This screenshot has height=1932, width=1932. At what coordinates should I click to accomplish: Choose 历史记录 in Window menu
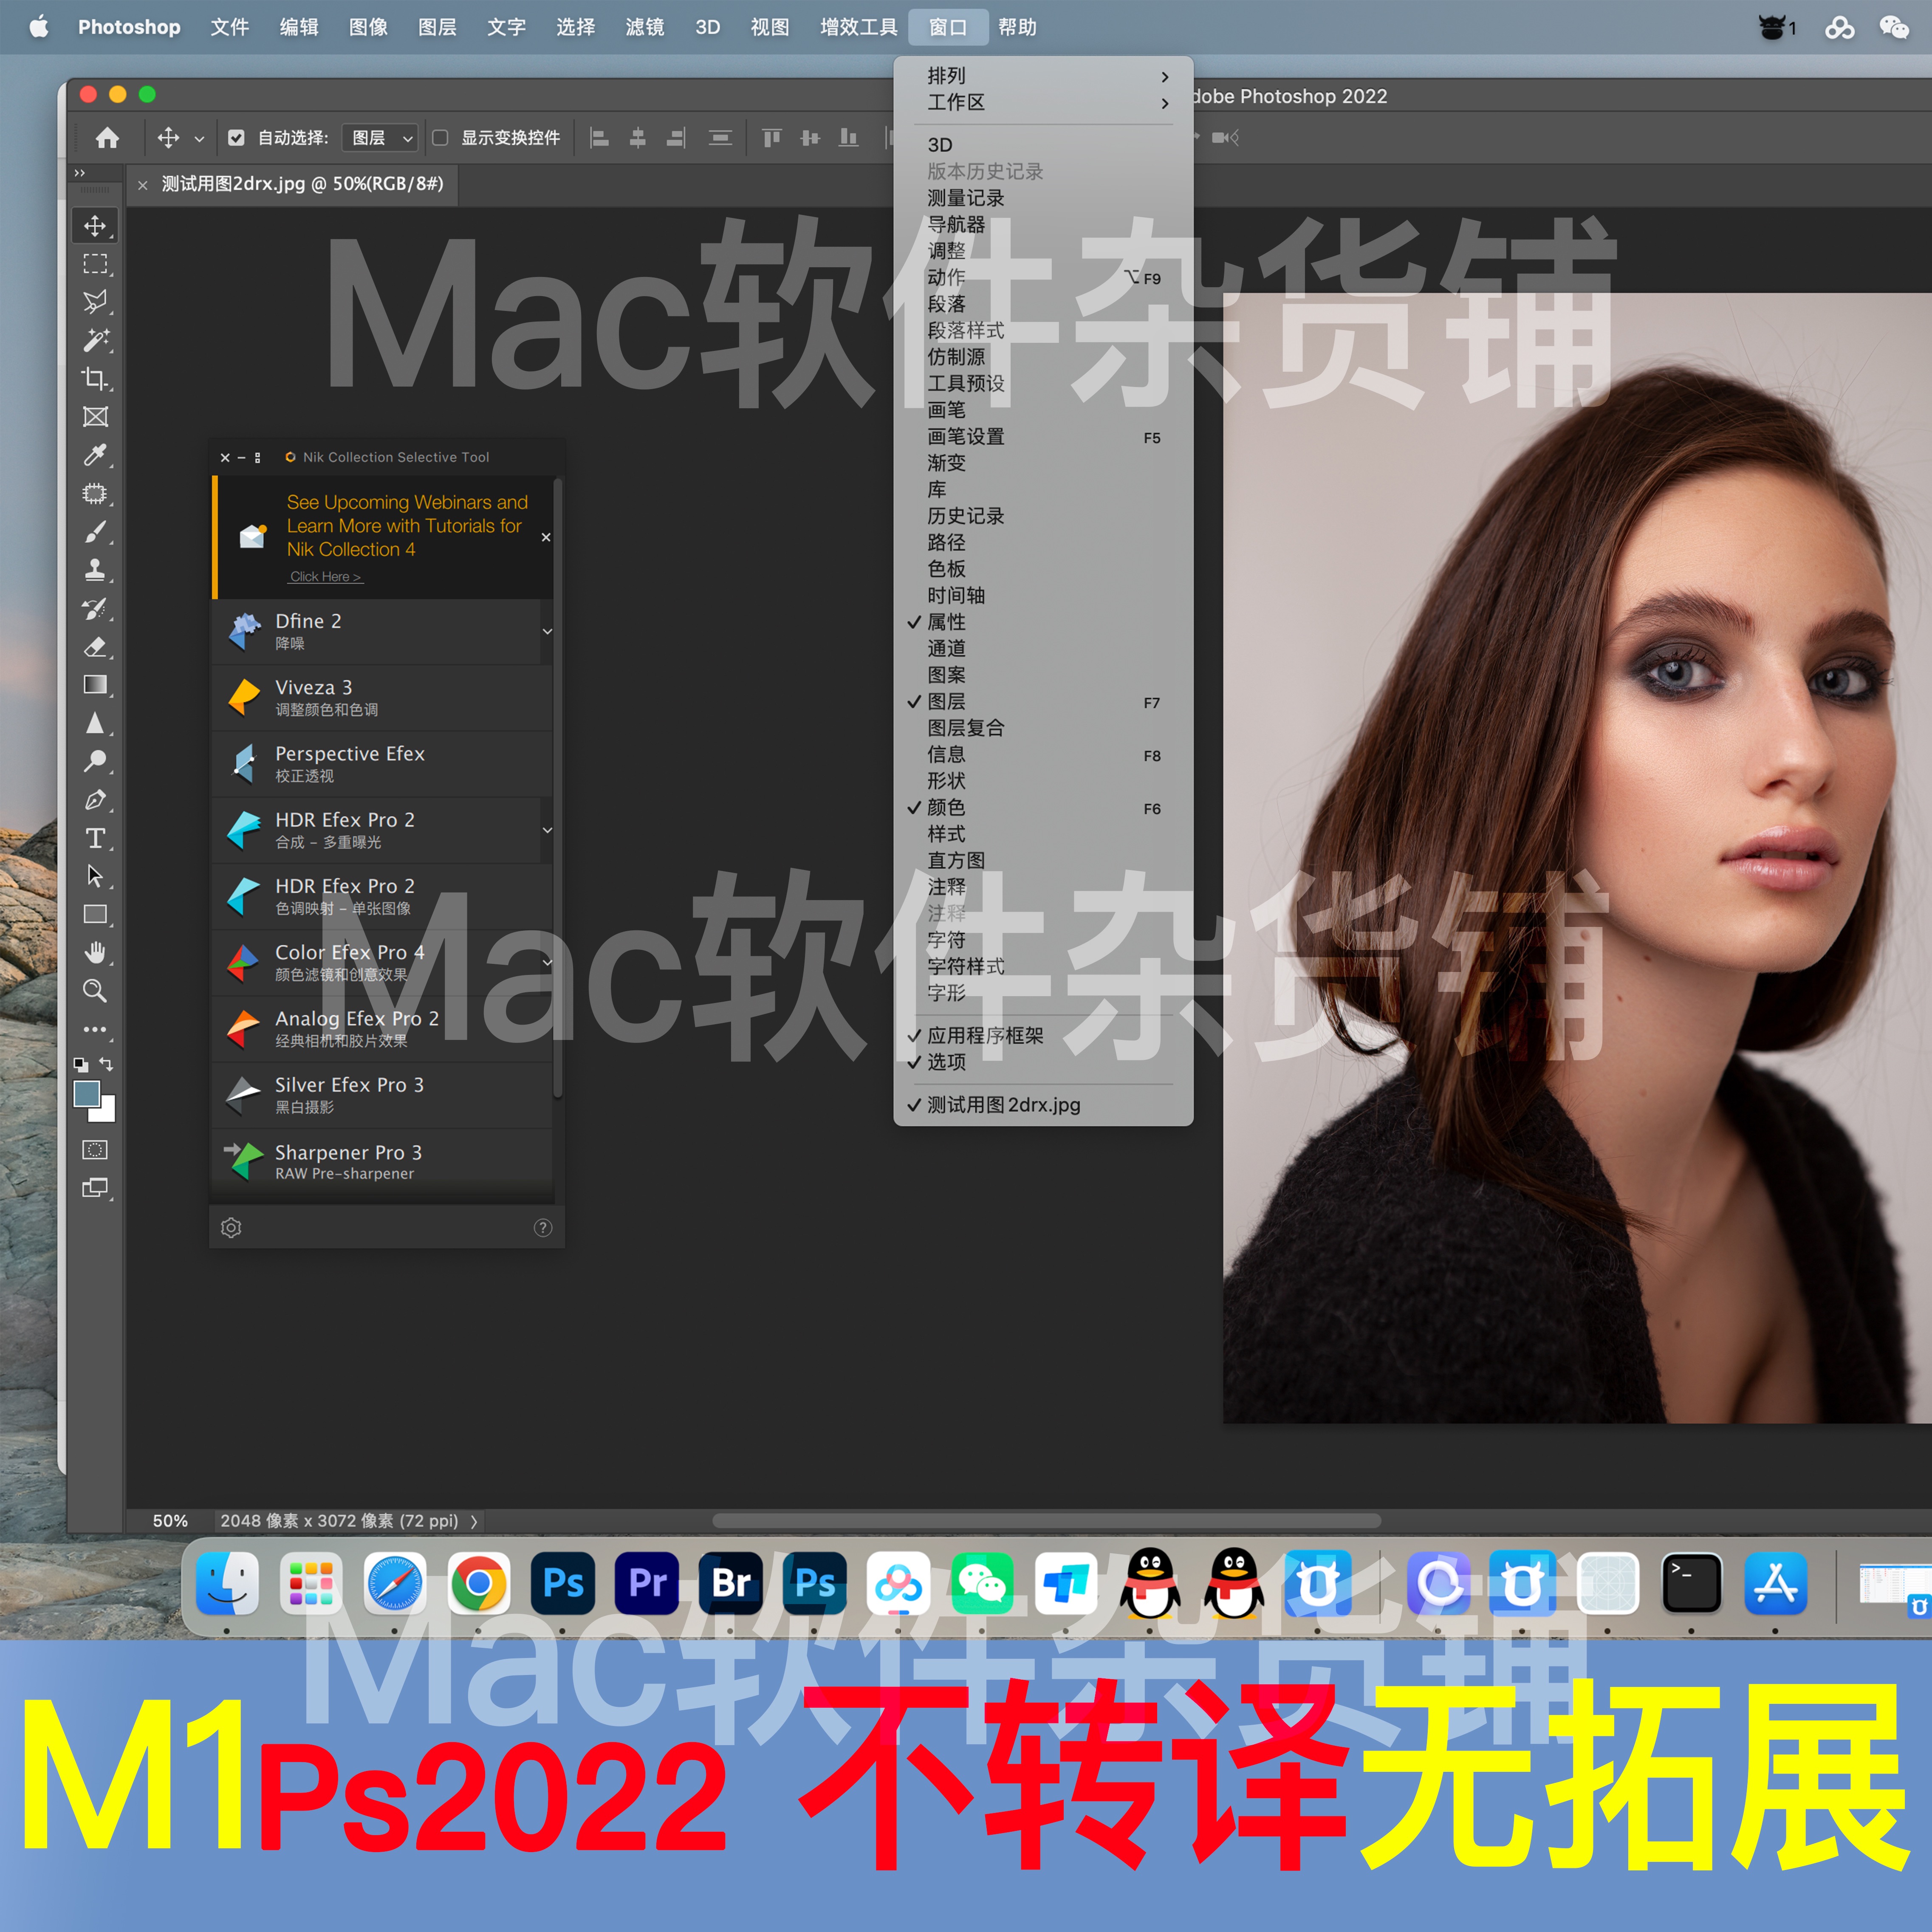[1043, 516]
